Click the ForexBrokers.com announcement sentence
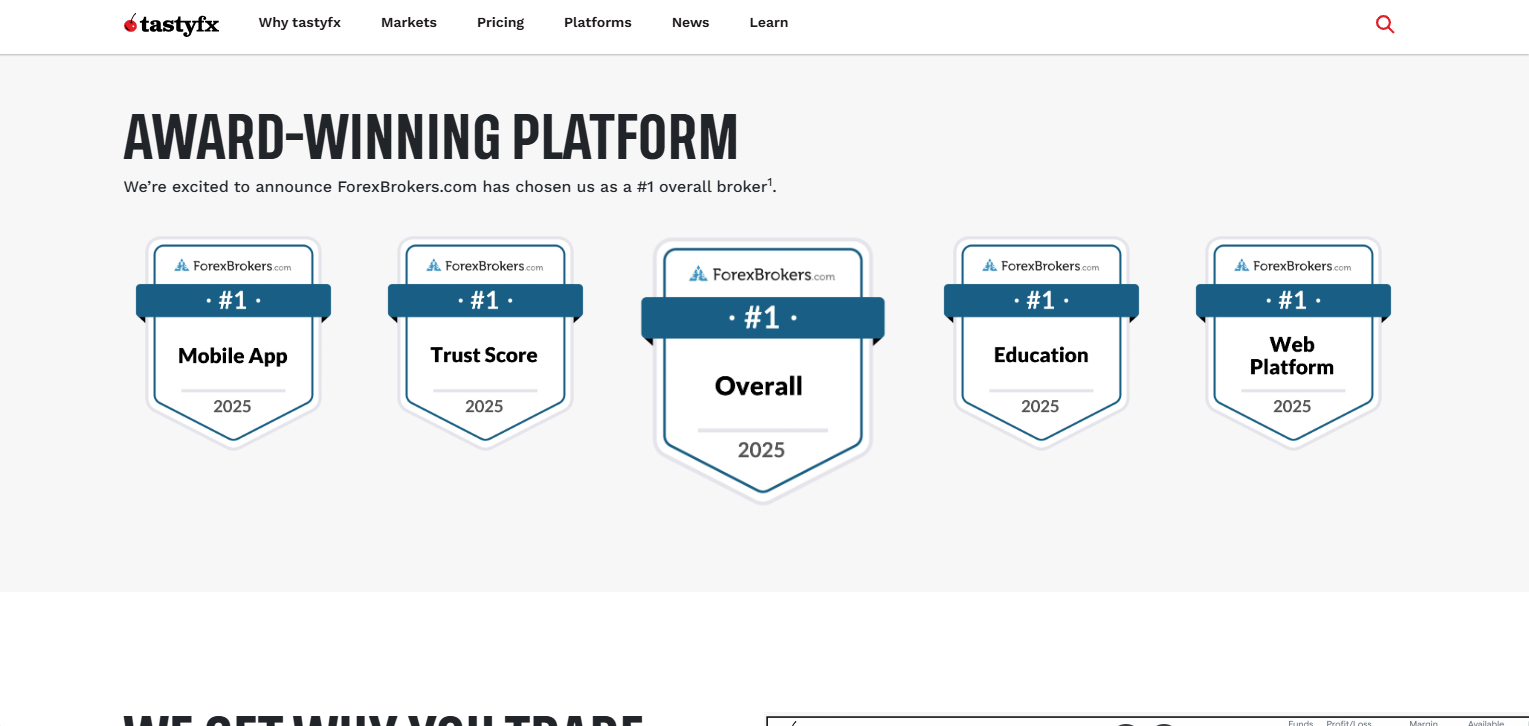Image resolution: width=1529 pixels, height=726 pixels. 450,186
